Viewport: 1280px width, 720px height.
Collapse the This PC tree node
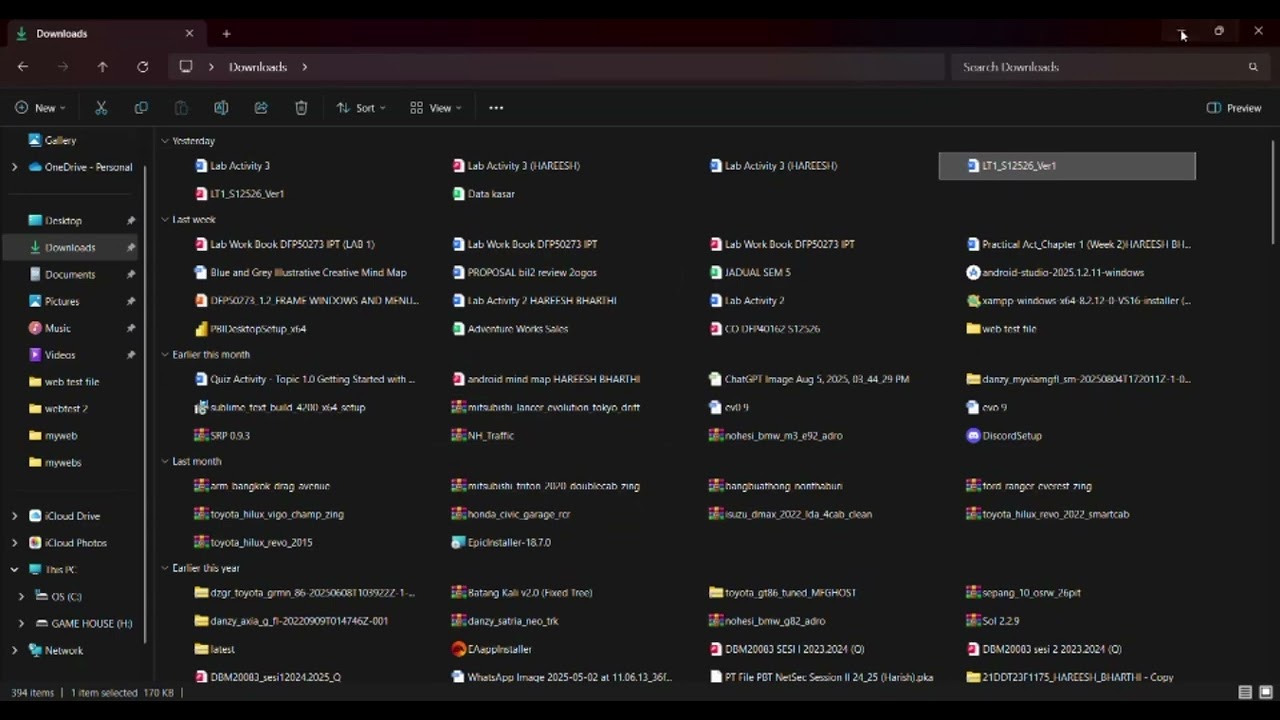[x=14, y=569]
